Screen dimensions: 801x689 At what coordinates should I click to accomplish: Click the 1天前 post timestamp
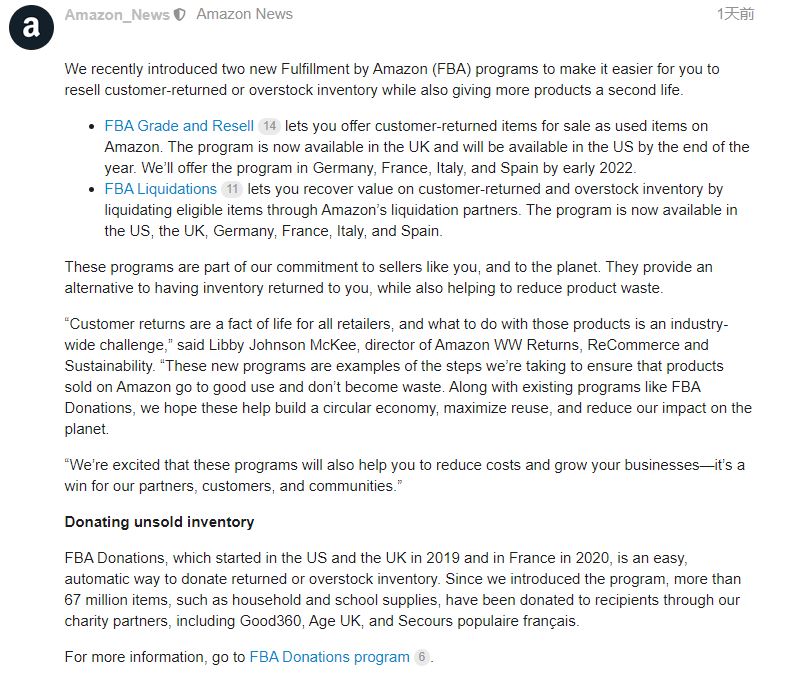point(735,14)
